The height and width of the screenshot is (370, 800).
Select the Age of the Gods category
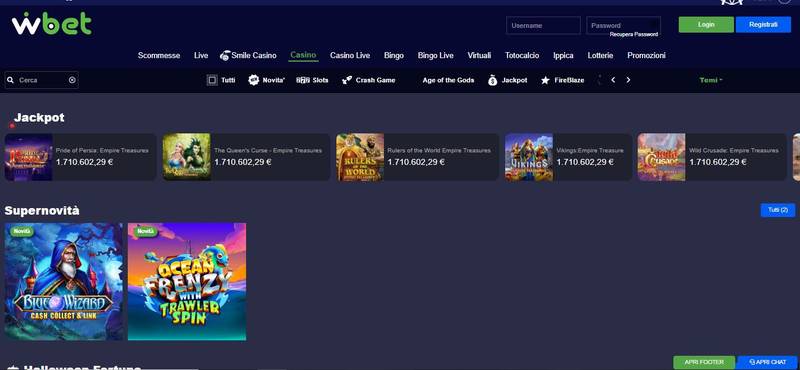[x=448, y=80]
